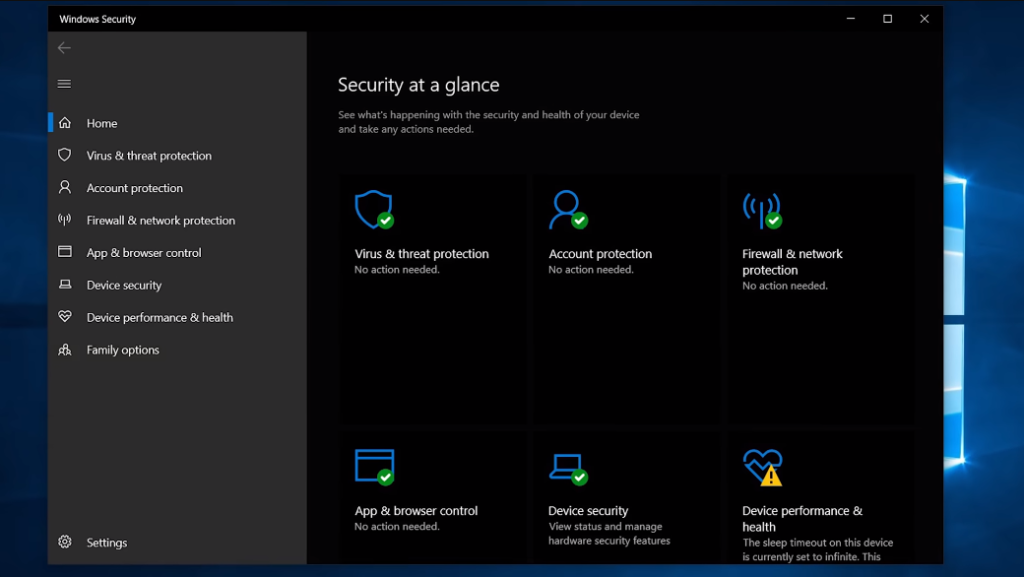
Task: Click the Settings gear icon
Action: pos(65,542)
